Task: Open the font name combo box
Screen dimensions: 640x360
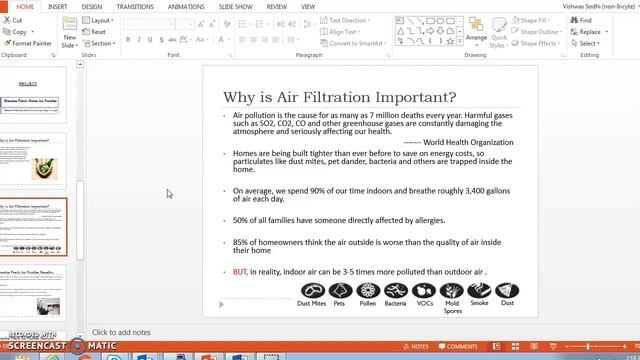Action: pyautogui.click(x=149, y=24)
